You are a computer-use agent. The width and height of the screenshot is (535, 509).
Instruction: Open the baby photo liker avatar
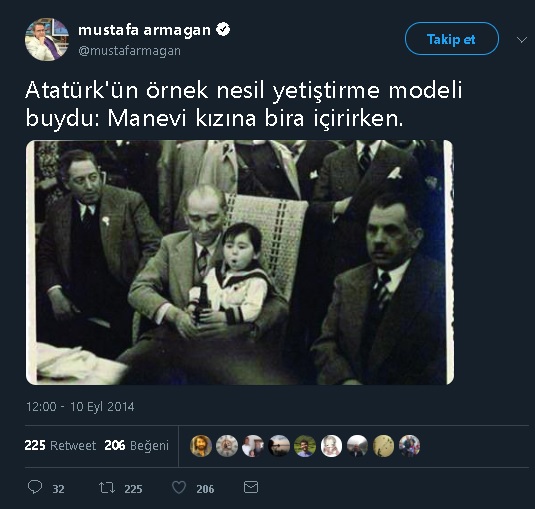[x=331, y=446]
